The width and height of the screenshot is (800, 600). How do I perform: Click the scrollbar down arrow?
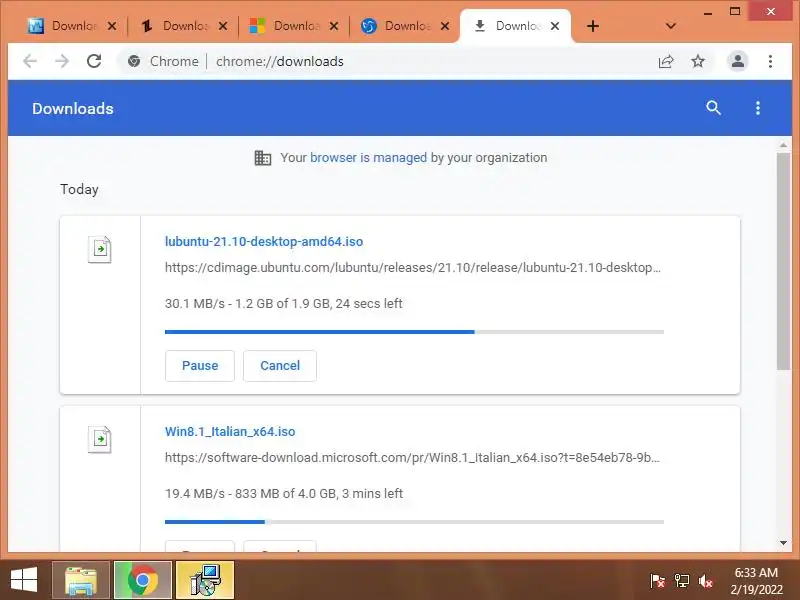[x=783, y=543]
